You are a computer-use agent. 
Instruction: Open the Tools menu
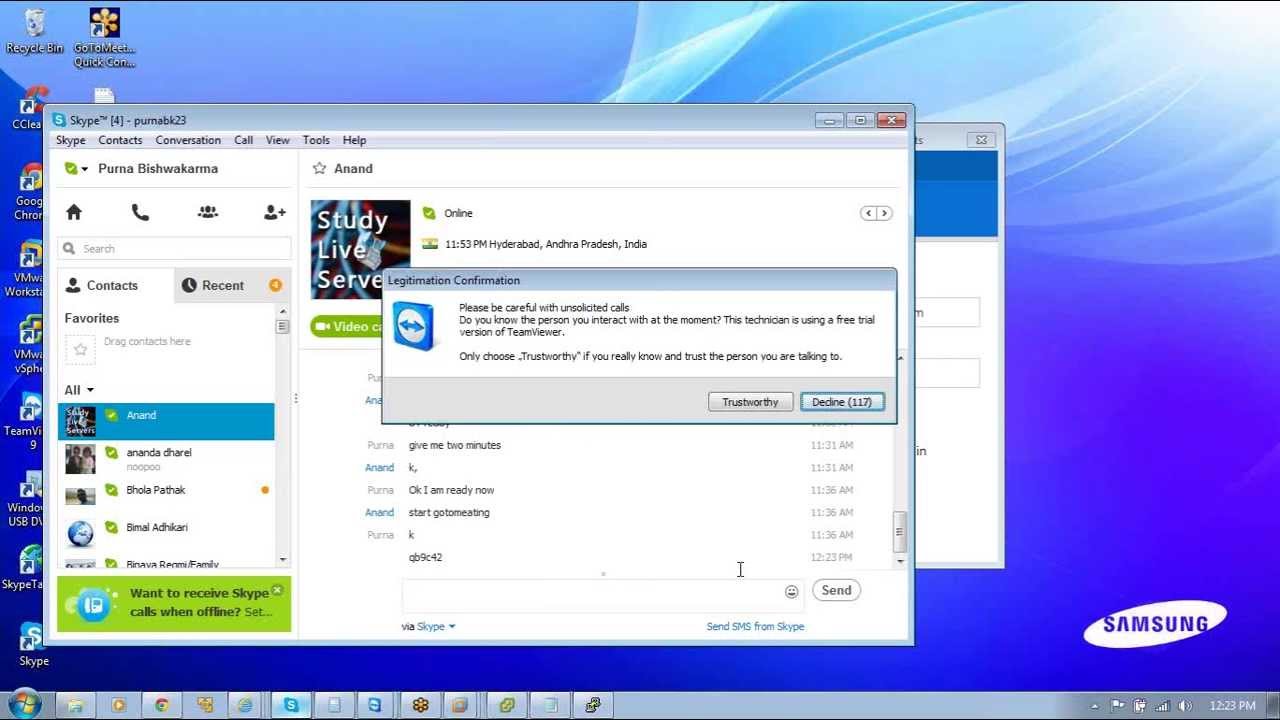(x=316, y=140)
